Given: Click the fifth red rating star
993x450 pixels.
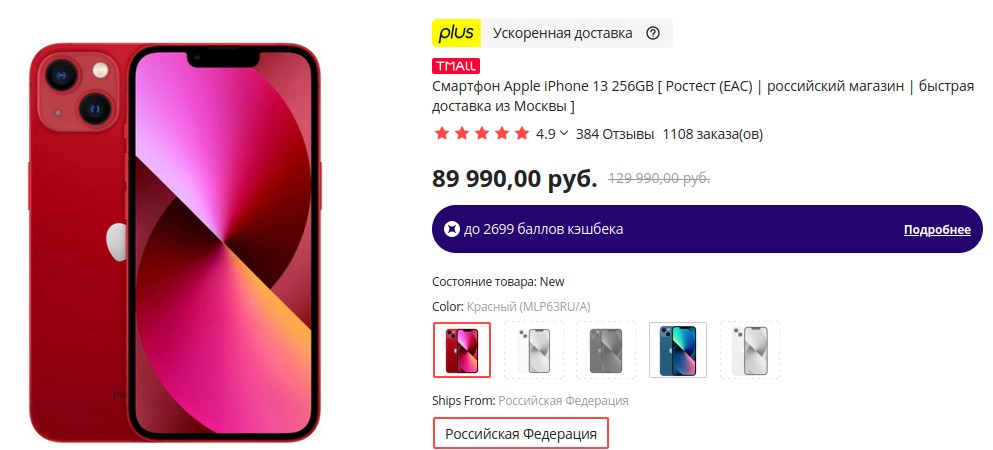Looking at the screenshot, I should [x=522, y=134].
